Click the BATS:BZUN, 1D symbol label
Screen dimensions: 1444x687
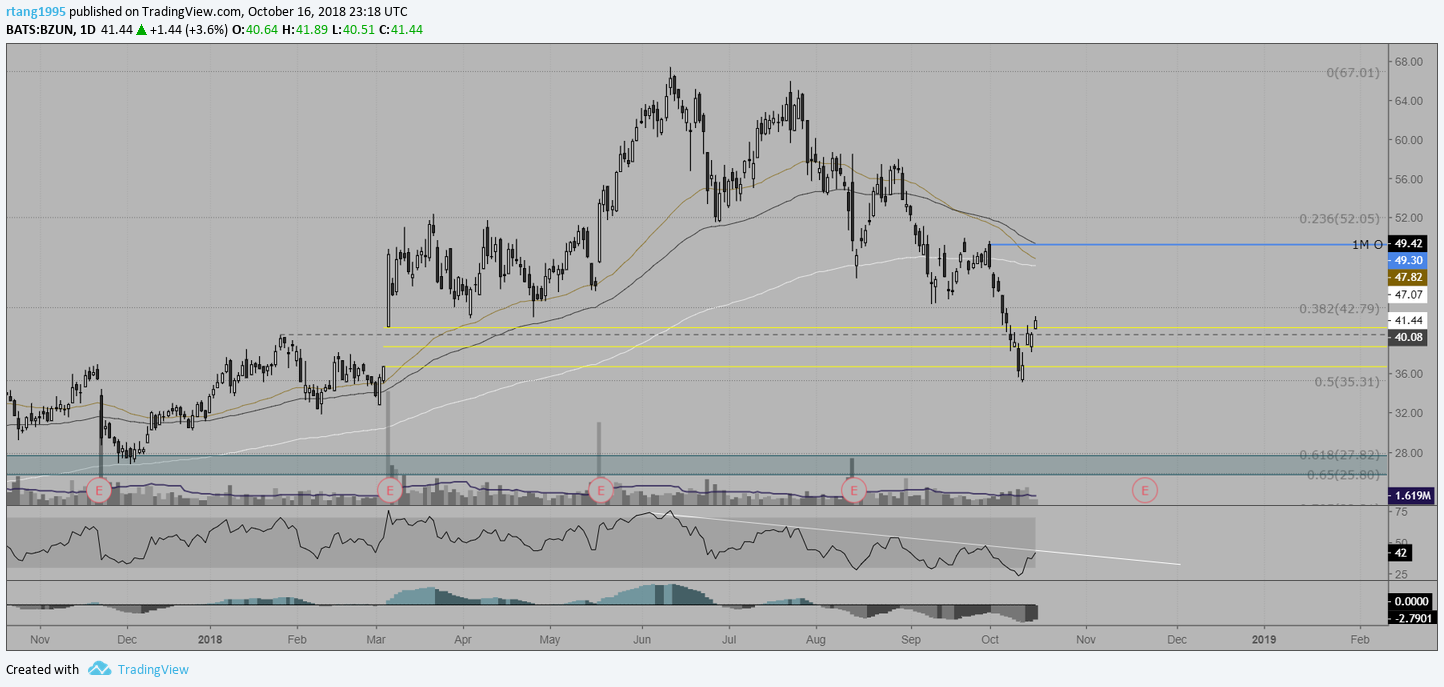pos(51,30)
